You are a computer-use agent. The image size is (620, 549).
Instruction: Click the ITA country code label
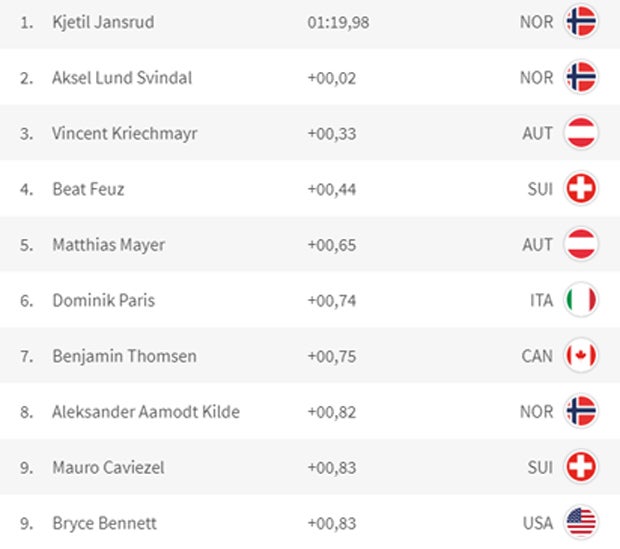[x=538, y=300]
